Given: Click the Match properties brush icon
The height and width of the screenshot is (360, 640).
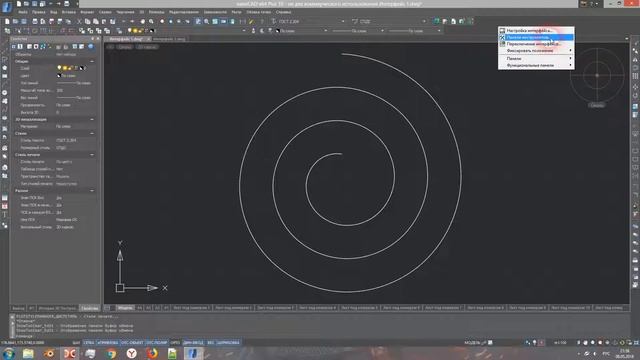Looking at the screenshot, I should click(x=113, y=21).
